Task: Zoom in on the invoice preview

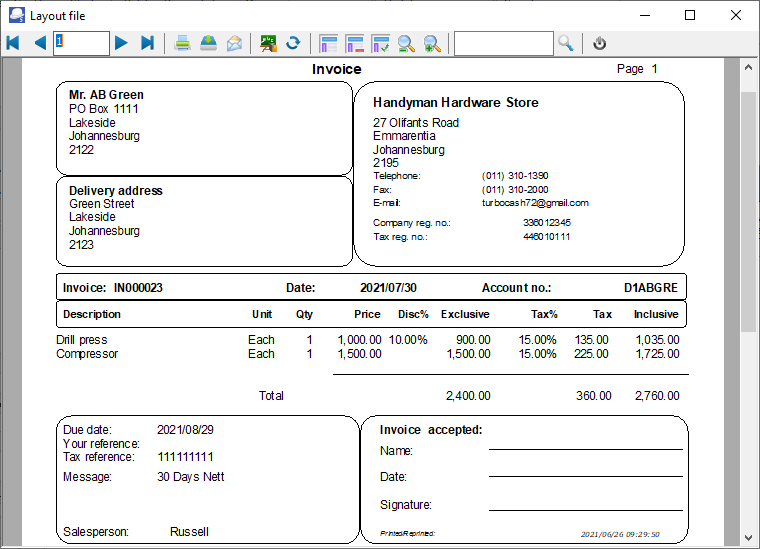Action: (x=432, y=43)
